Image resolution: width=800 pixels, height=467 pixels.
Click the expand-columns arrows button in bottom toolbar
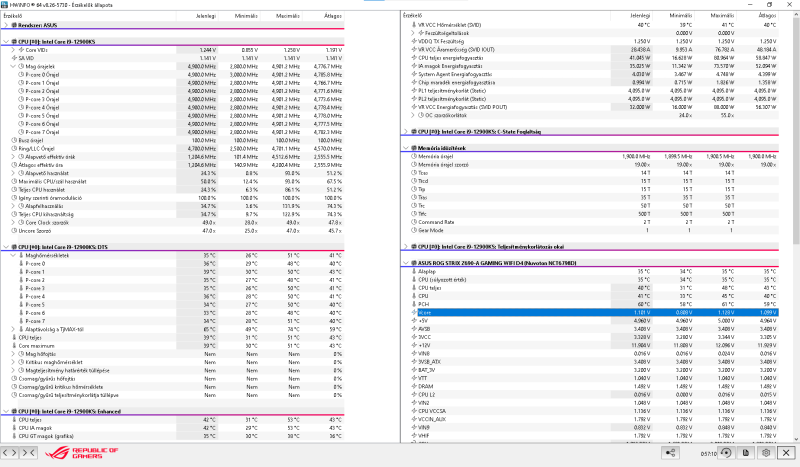(10, 453)
